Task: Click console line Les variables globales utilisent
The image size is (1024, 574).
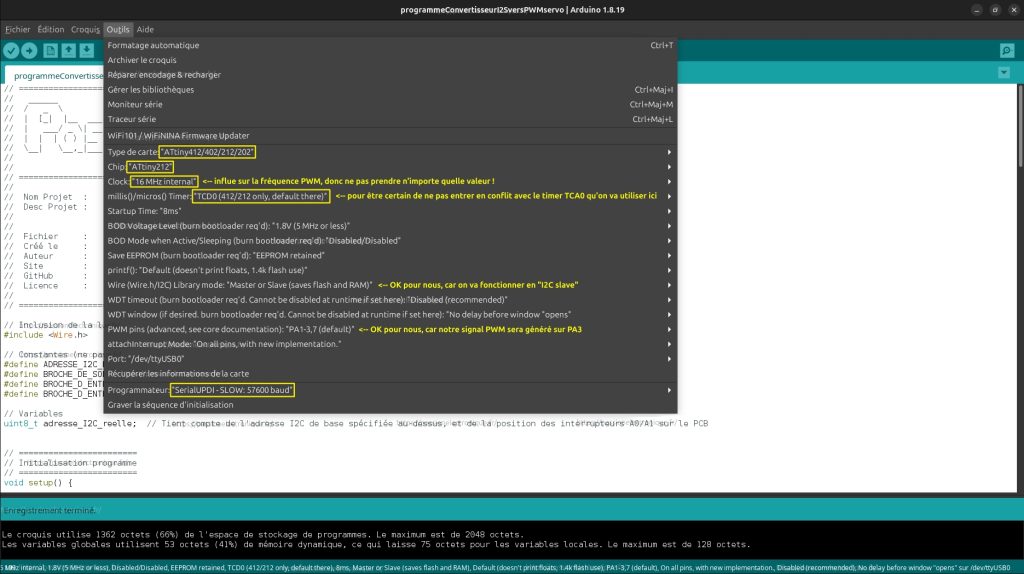Action: (376, 544)
